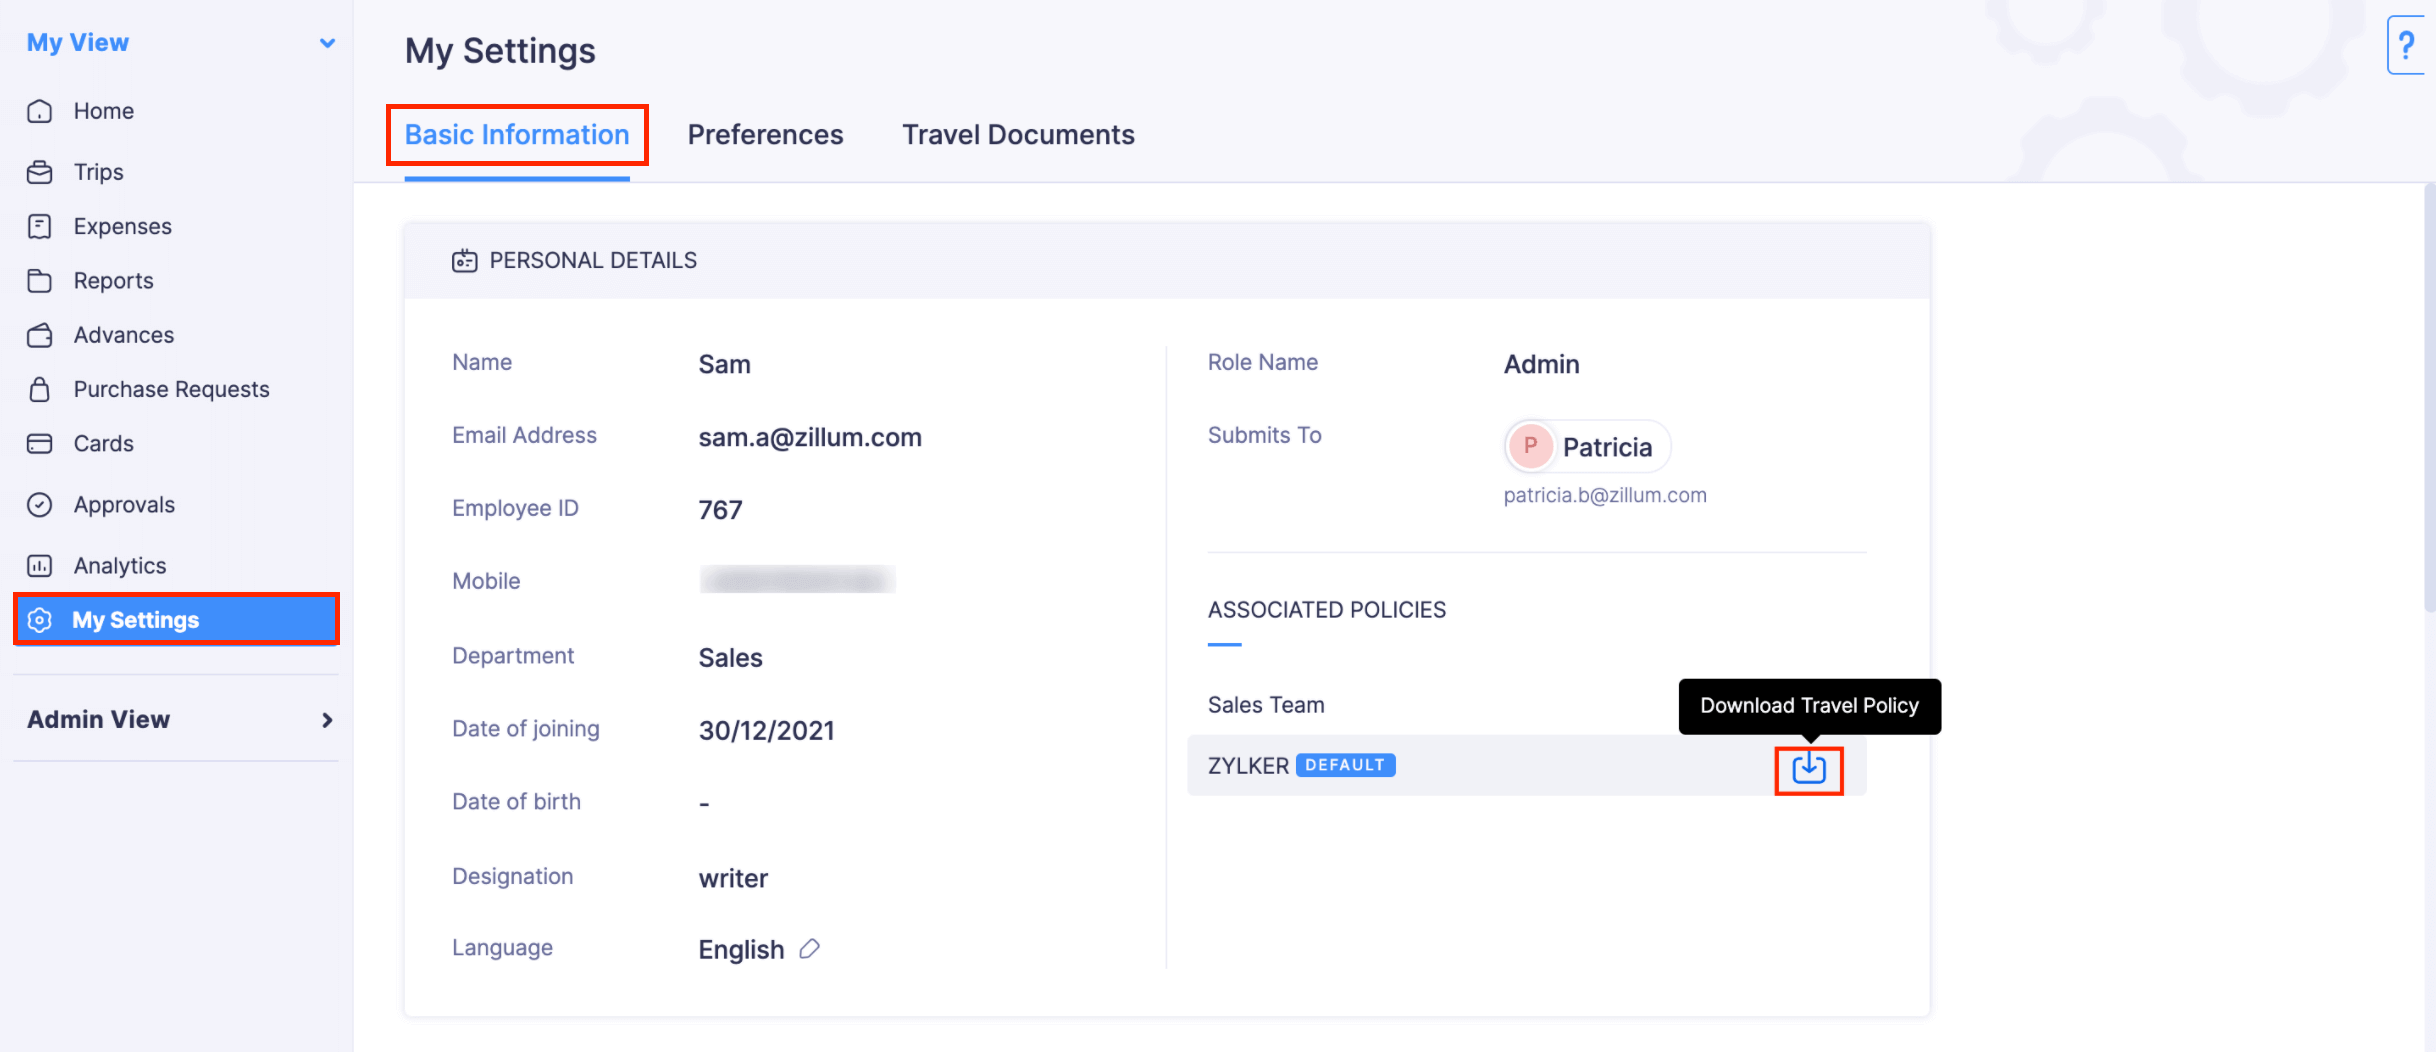Select Purchase Requests in sidebar
2436x1052 pixels.
click(171, 389)
